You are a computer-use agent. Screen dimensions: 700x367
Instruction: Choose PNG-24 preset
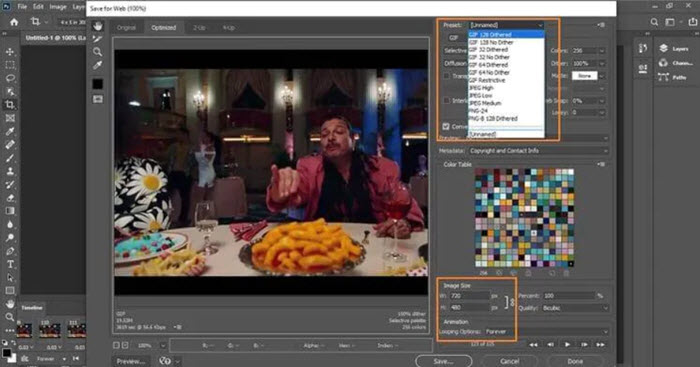pos(506,111)
